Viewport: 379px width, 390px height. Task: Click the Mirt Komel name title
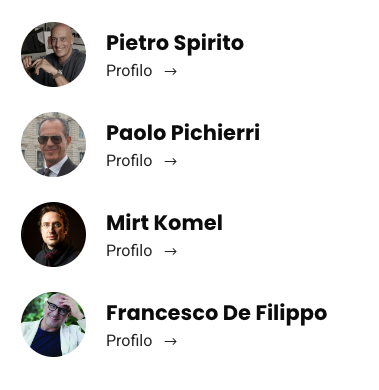tap(164, 223)
